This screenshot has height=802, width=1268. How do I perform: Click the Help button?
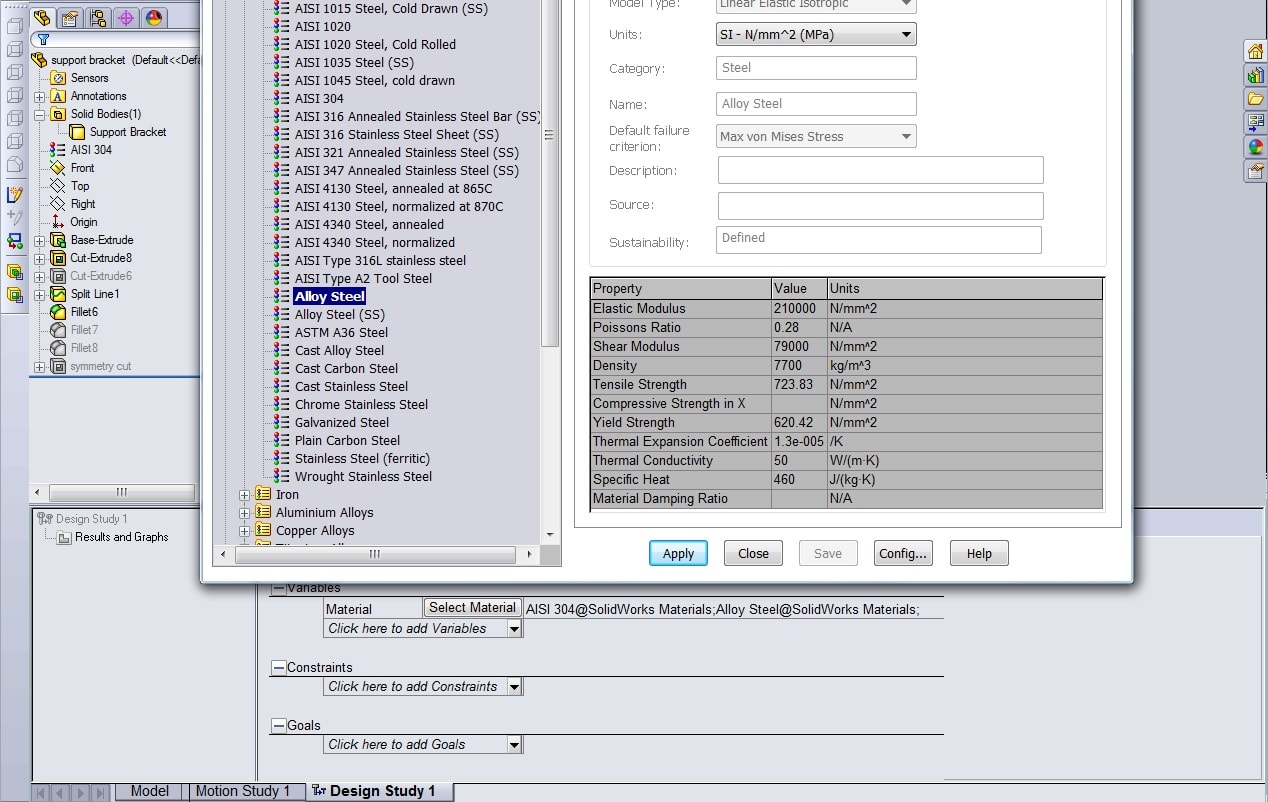pyautogui.click(x=979, y=554)
